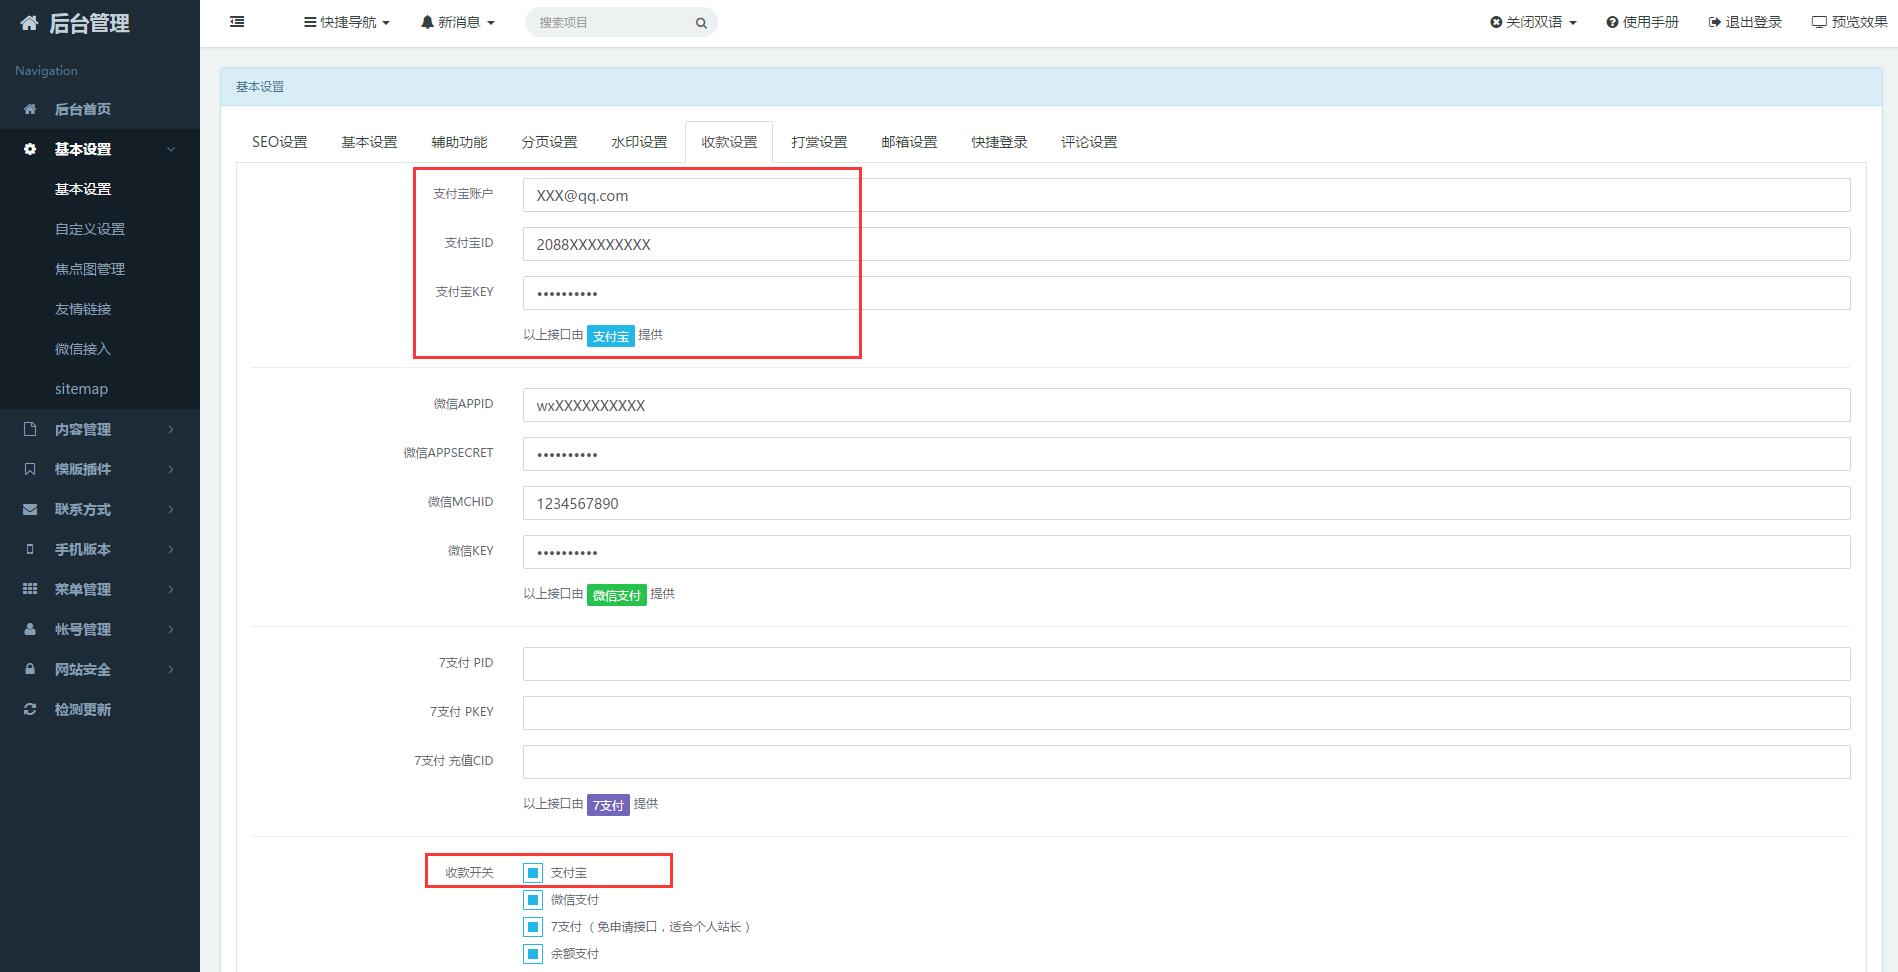Open the 邮箱设置 tab
The image size is (1898, 972).
point(909,142)
